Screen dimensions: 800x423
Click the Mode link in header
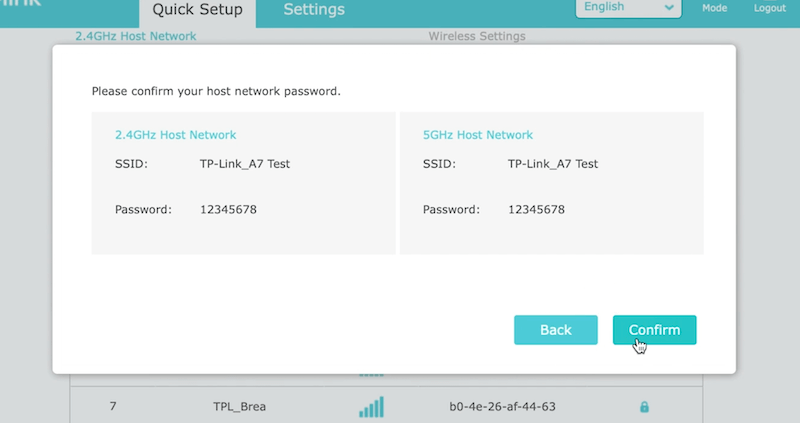pos(714,8)
